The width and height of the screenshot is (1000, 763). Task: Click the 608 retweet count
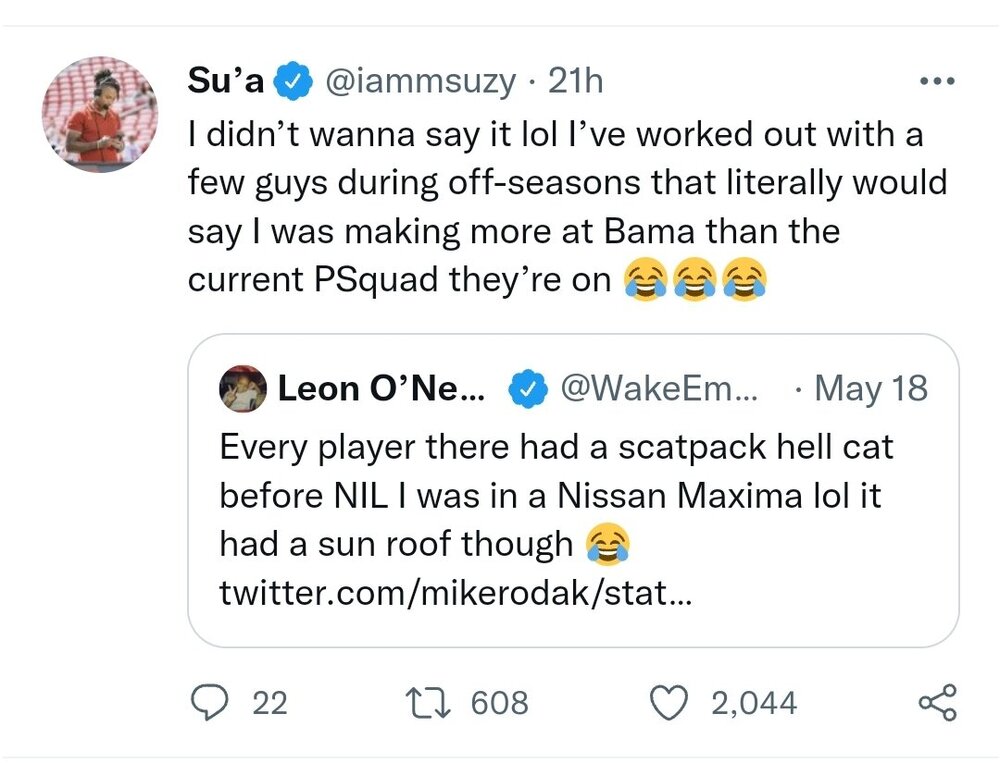(x=499, y=703)
